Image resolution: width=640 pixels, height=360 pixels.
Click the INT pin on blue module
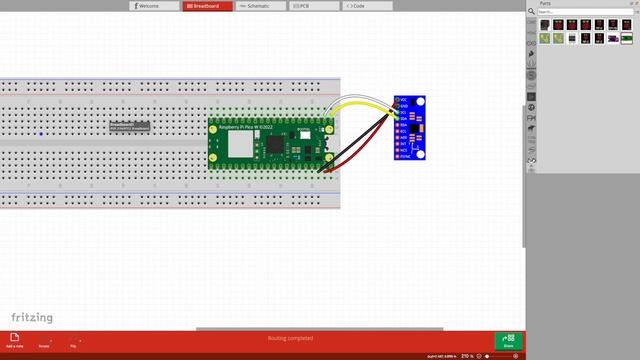click(x=397, y=144)
